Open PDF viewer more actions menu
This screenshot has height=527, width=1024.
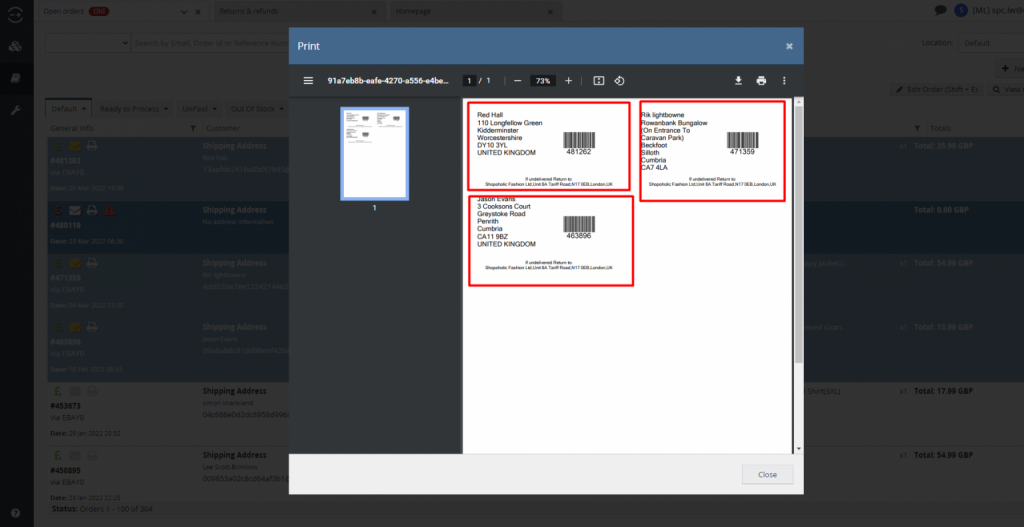[784, 81]
